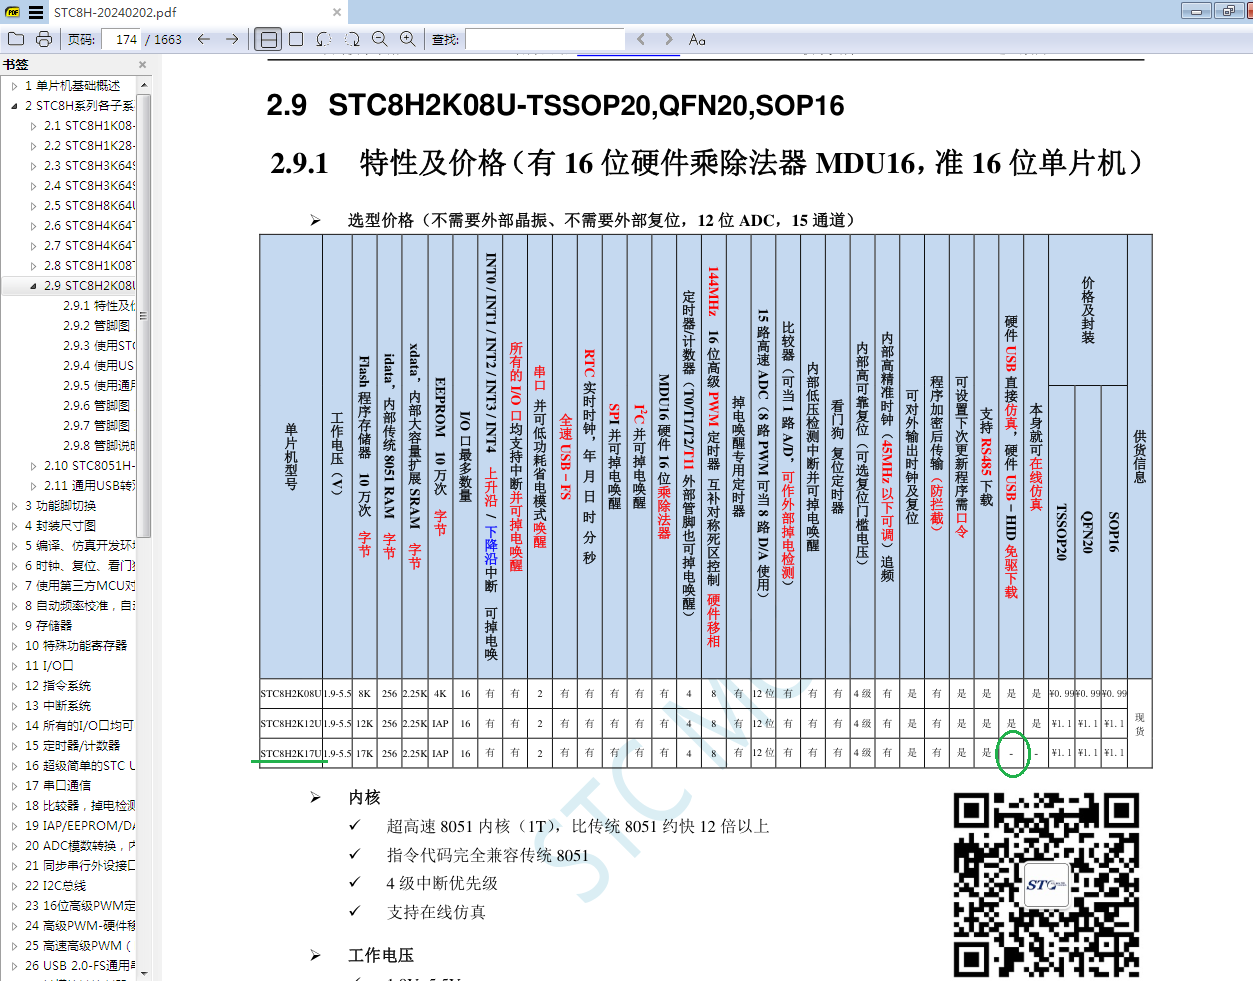
Task: Select bookmark 2.9.2 管脚图
Action: tap(97, 326)
